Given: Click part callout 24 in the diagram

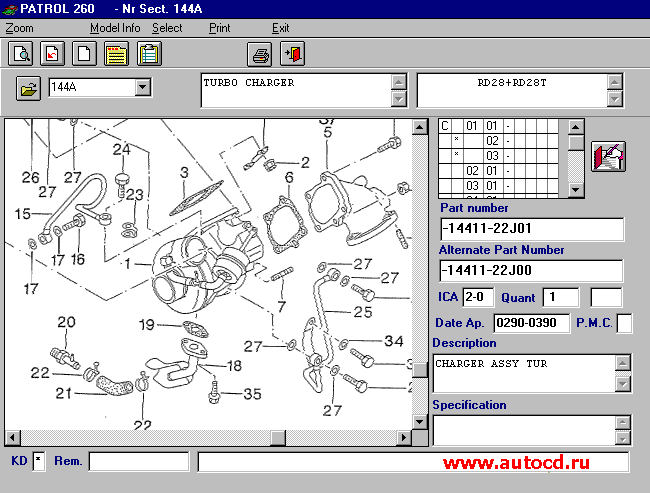Looking at the screenshot, I should point(121,149).
